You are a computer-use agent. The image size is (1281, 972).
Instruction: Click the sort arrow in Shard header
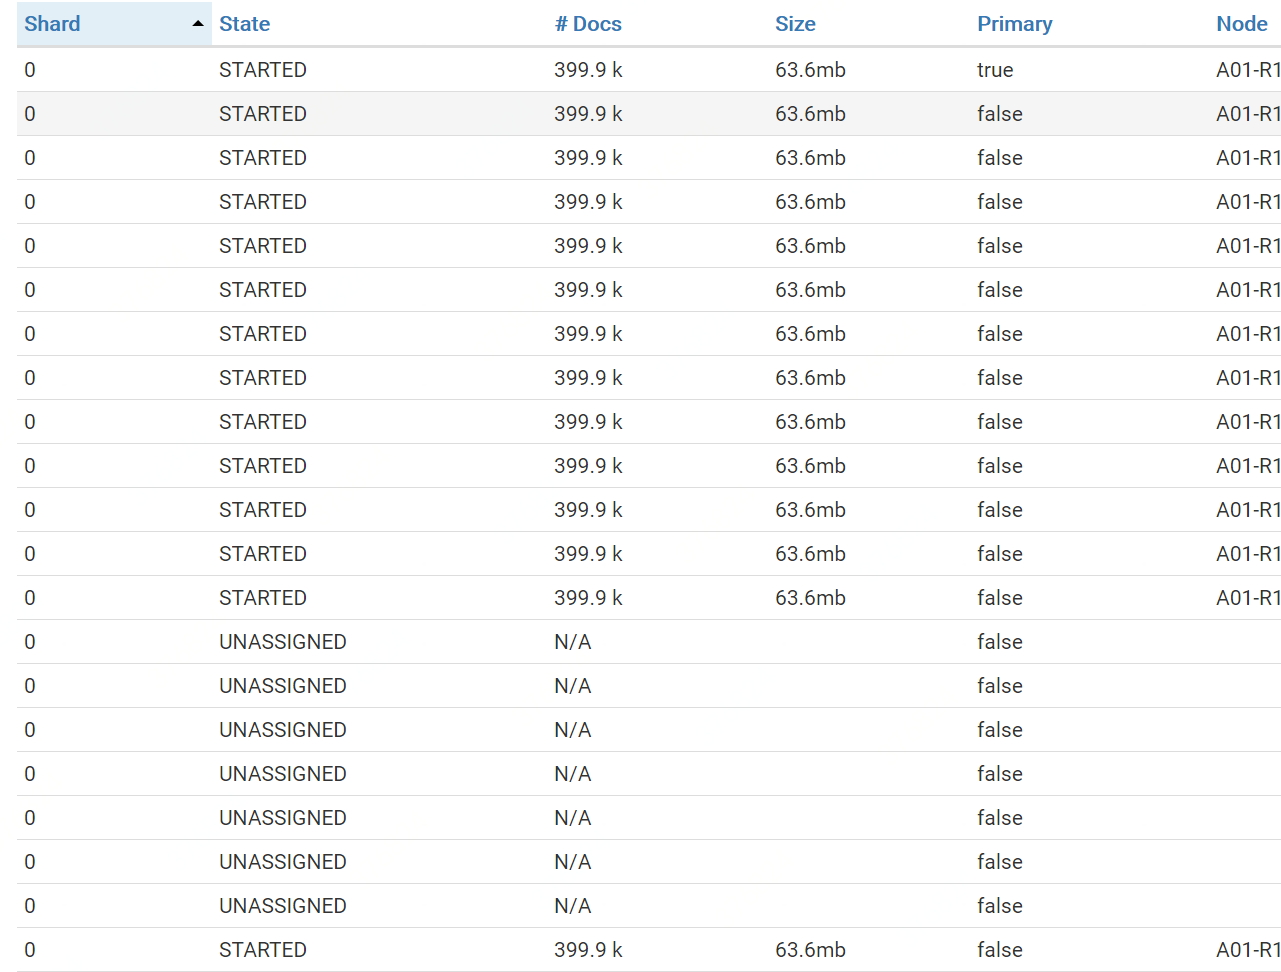(x=198, y=24)
